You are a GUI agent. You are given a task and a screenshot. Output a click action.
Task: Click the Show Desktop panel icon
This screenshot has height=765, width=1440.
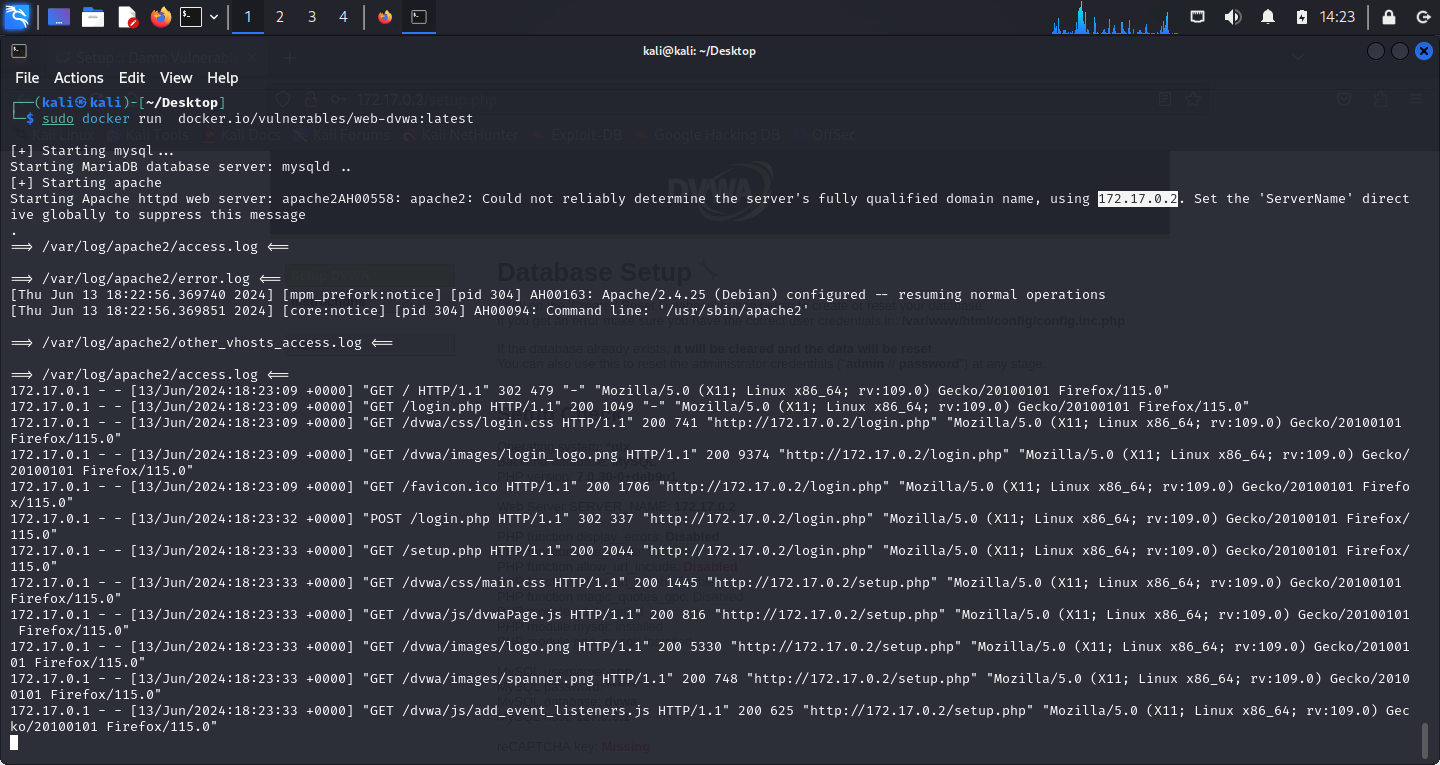point(59,17)
